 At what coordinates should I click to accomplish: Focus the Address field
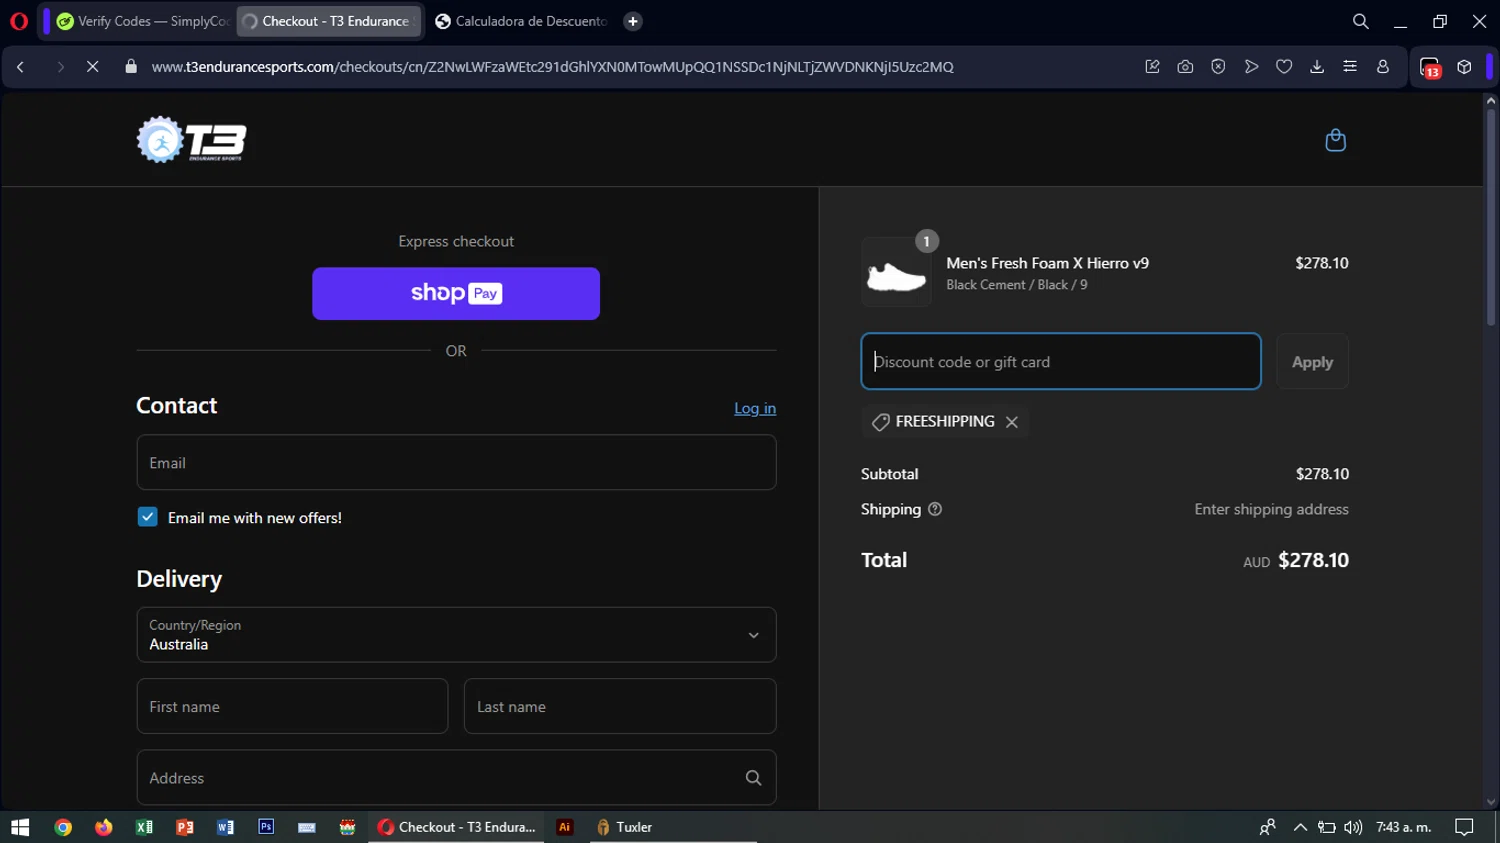point(456,777)
